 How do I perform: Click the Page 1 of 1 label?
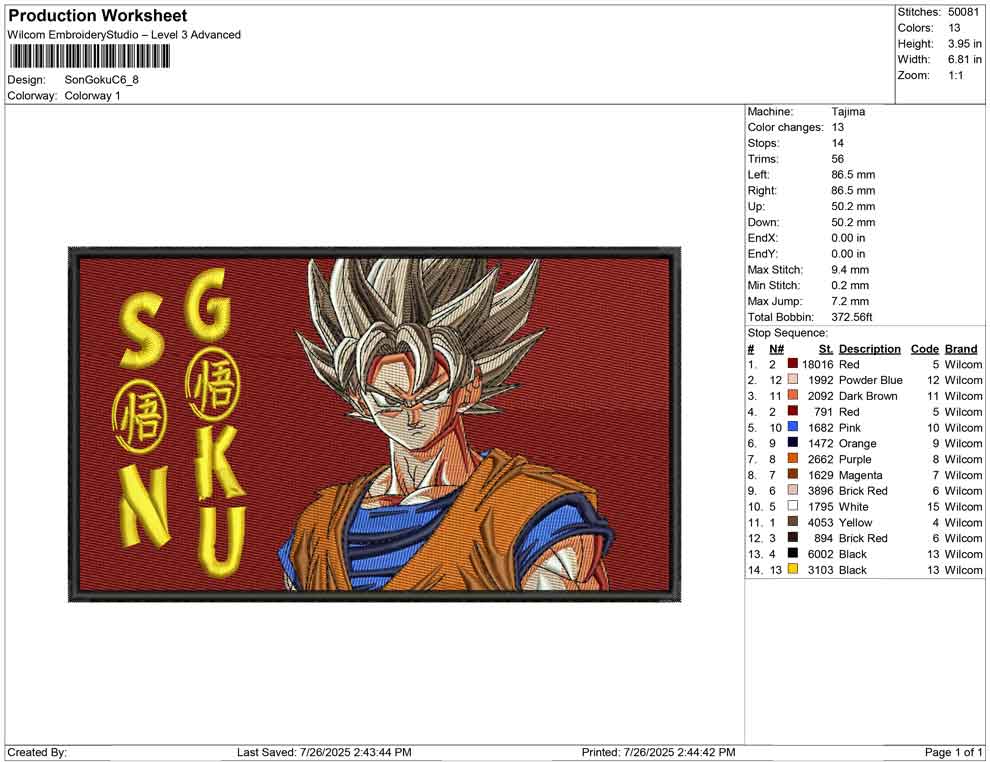953,752
